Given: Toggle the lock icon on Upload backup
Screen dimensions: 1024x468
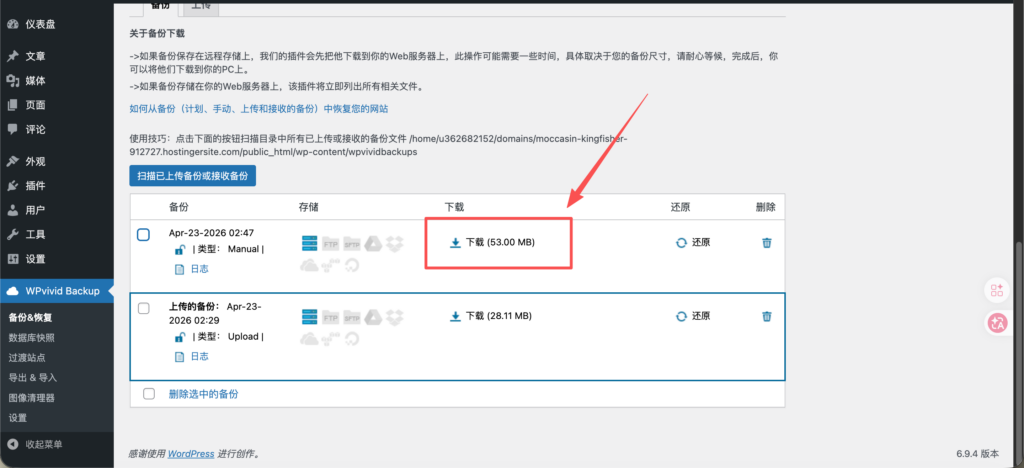Looking at the screenshot, I should click(180, 337).
